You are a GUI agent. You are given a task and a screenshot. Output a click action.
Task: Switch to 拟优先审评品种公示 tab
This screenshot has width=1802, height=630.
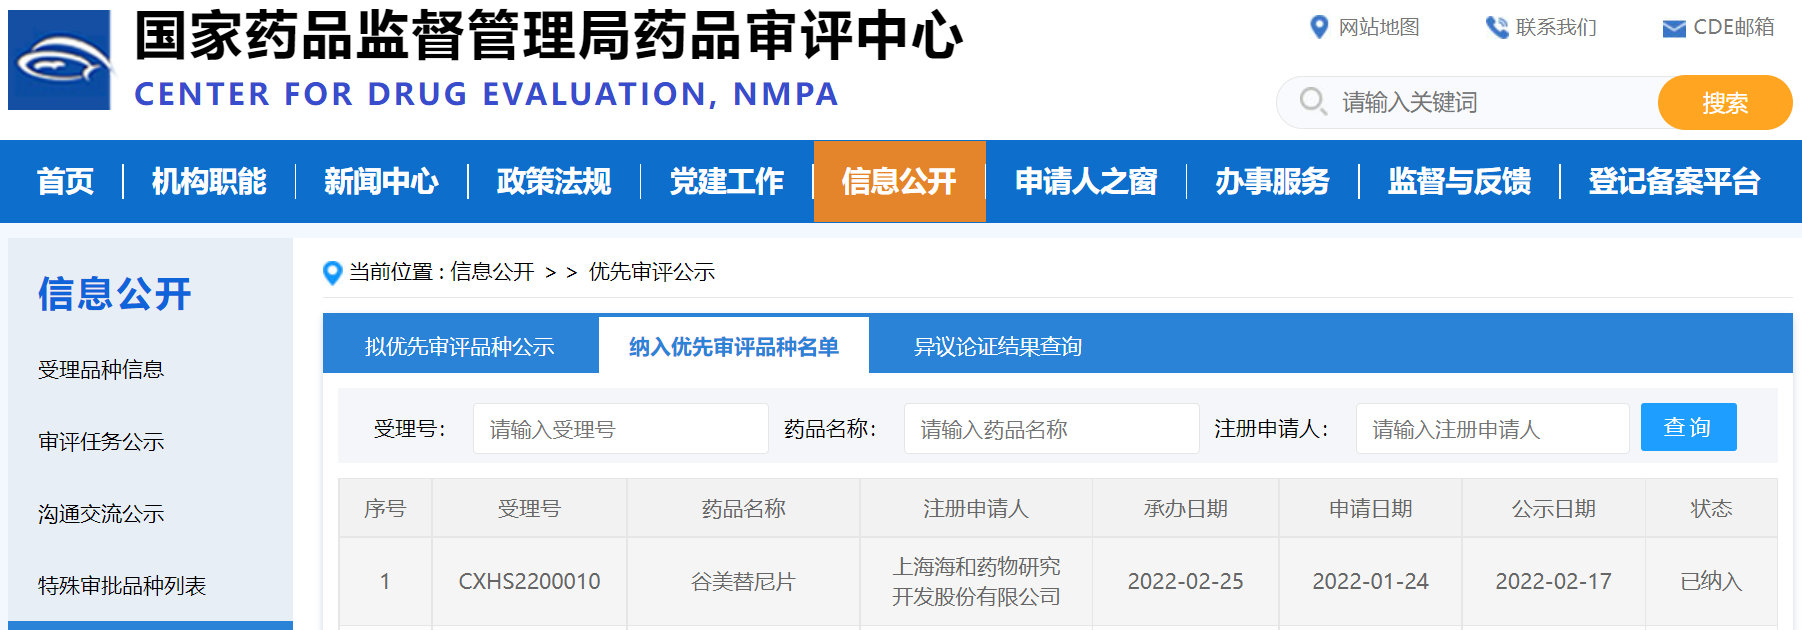(x=460, y=346)
